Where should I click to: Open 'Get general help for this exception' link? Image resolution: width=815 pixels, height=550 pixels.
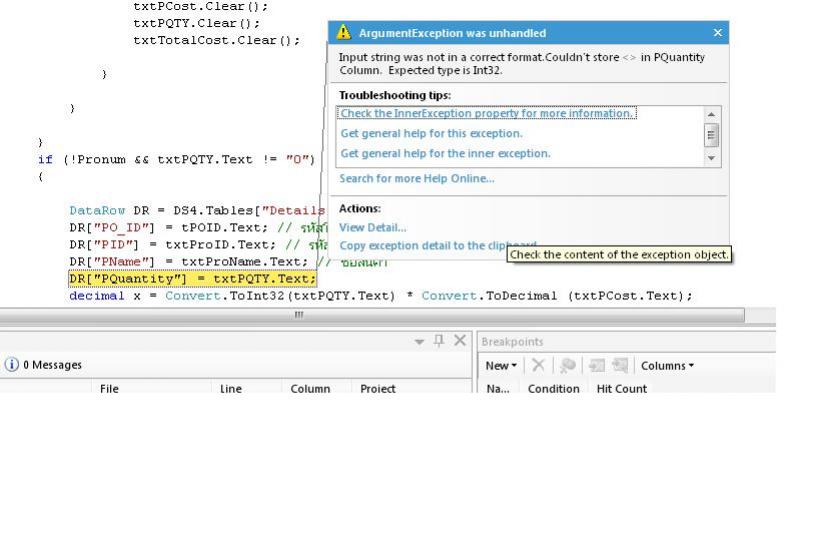pyautogui.click(x=431, y=134)
